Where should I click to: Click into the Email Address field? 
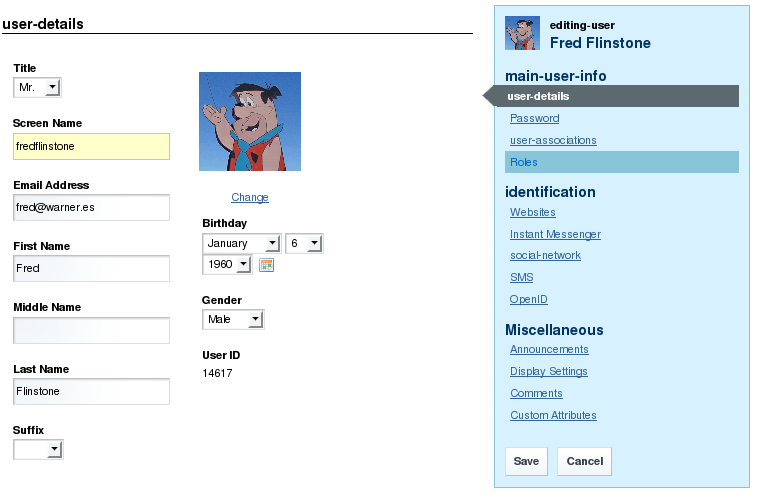(x=91, y=207)
